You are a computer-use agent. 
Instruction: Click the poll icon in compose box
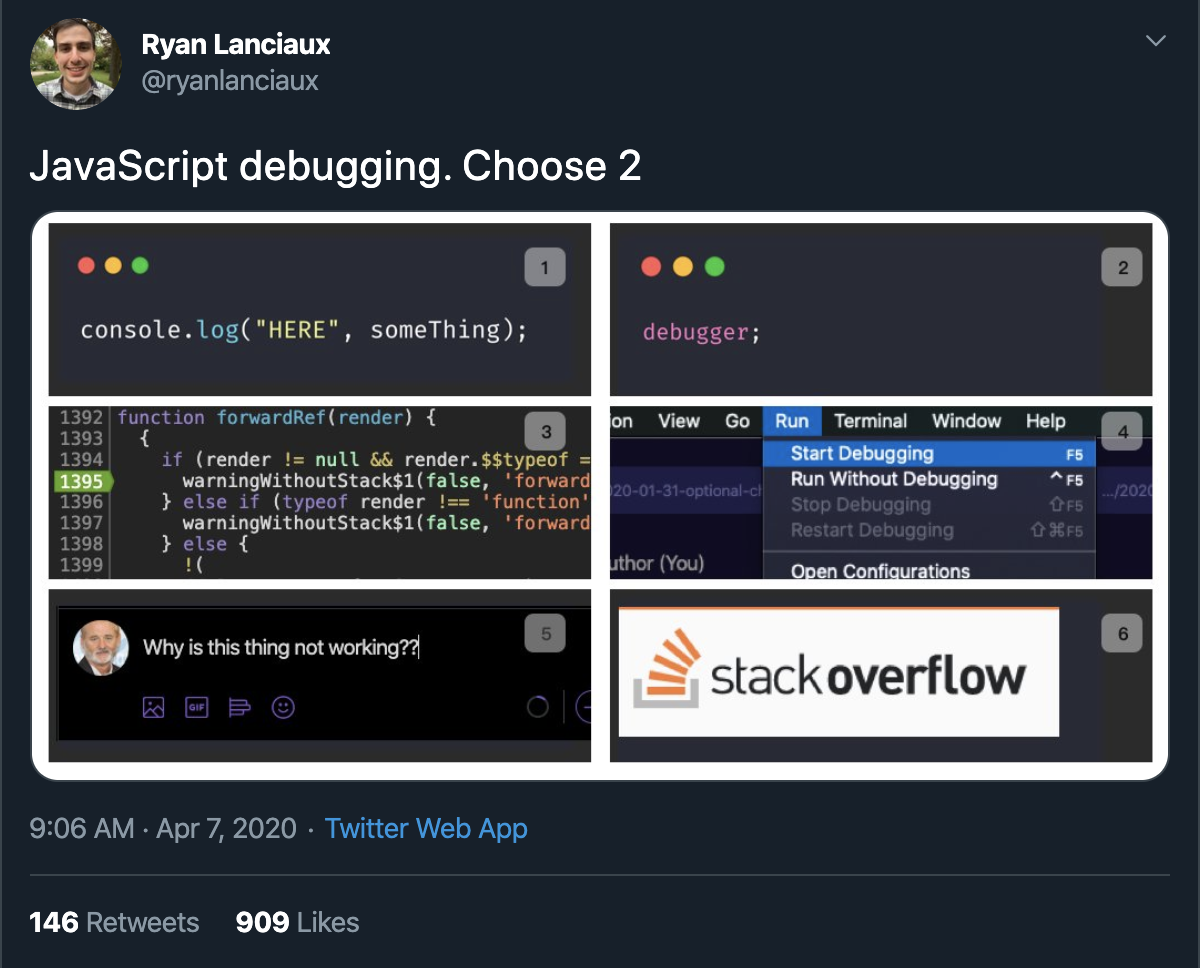(240, 708)
